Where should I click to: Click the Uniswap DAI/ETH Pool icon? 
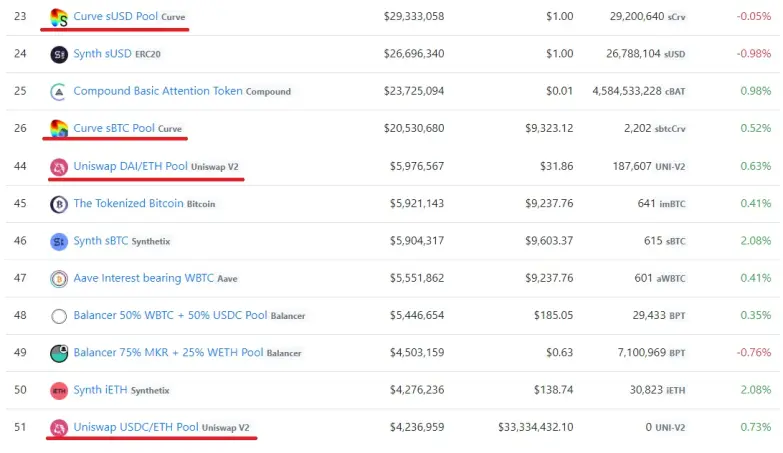59,167
